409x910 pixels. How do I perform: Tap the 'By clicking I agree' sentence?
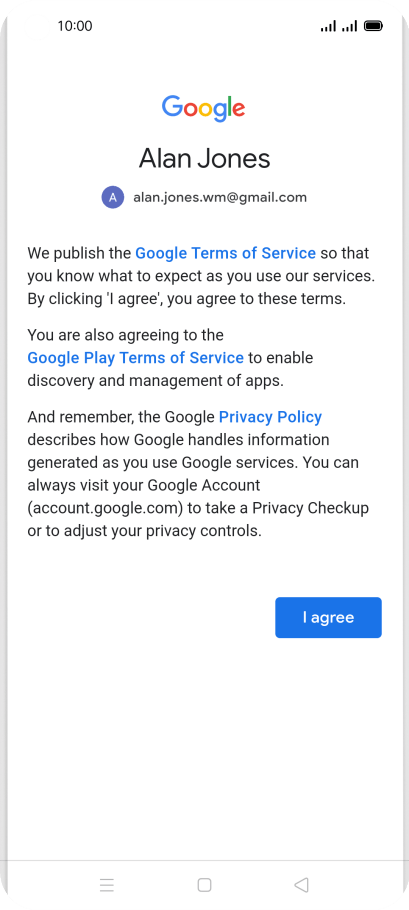pos(186,299)
